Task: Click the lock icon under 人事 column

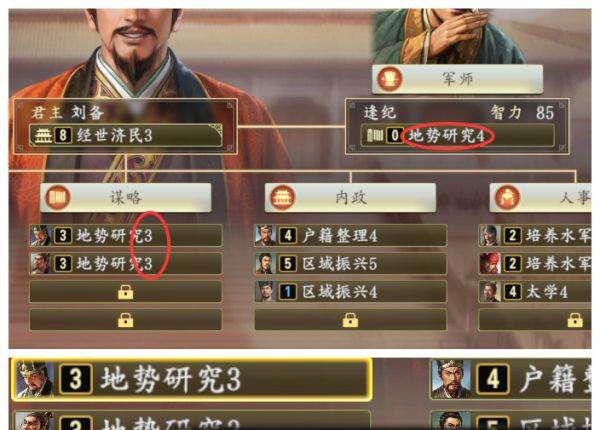Action: pos(575,320)
